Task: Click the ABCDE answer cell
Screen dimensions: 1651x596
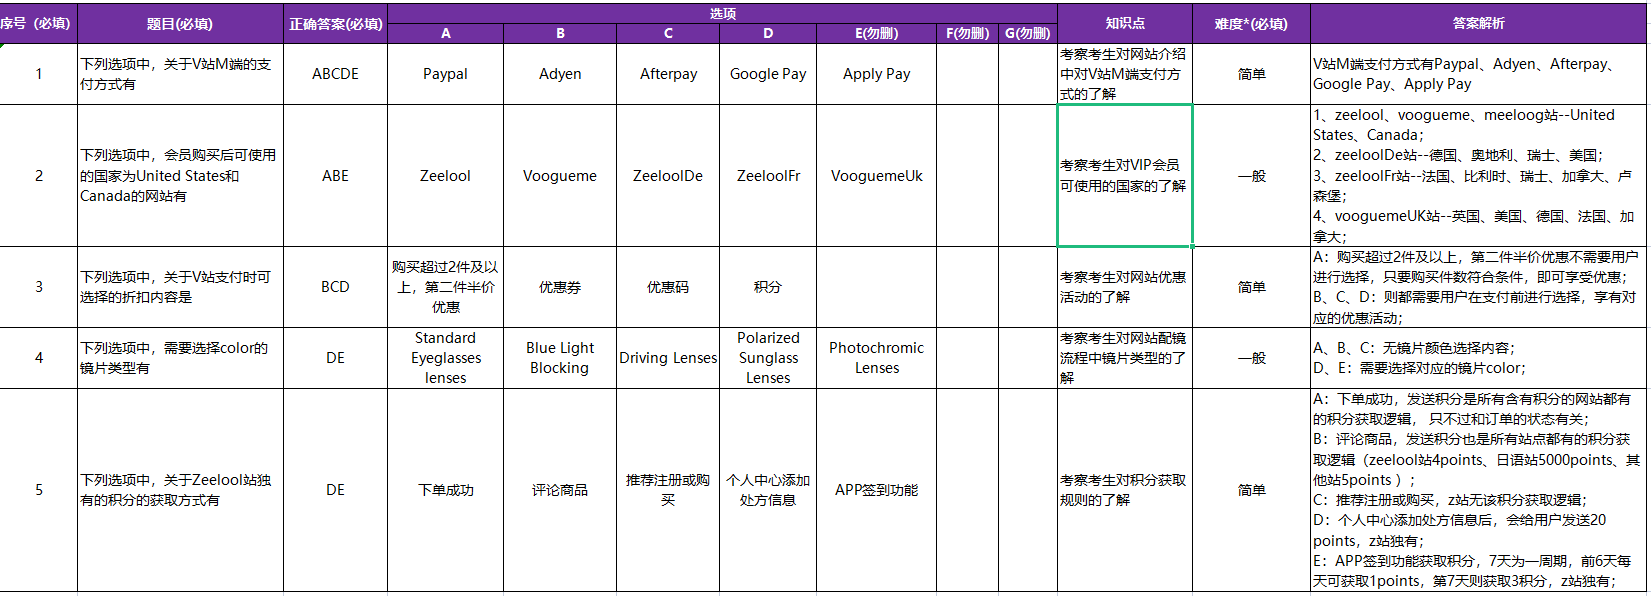Action: click(335, 74)
